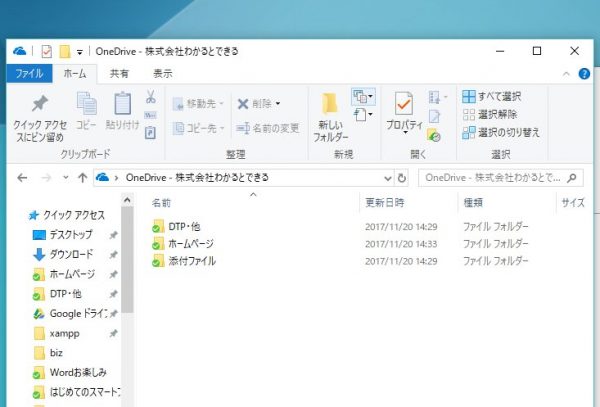Refresh the current folder
The image size is (600, 407).
pyautogui.click(x=401, y=178)
